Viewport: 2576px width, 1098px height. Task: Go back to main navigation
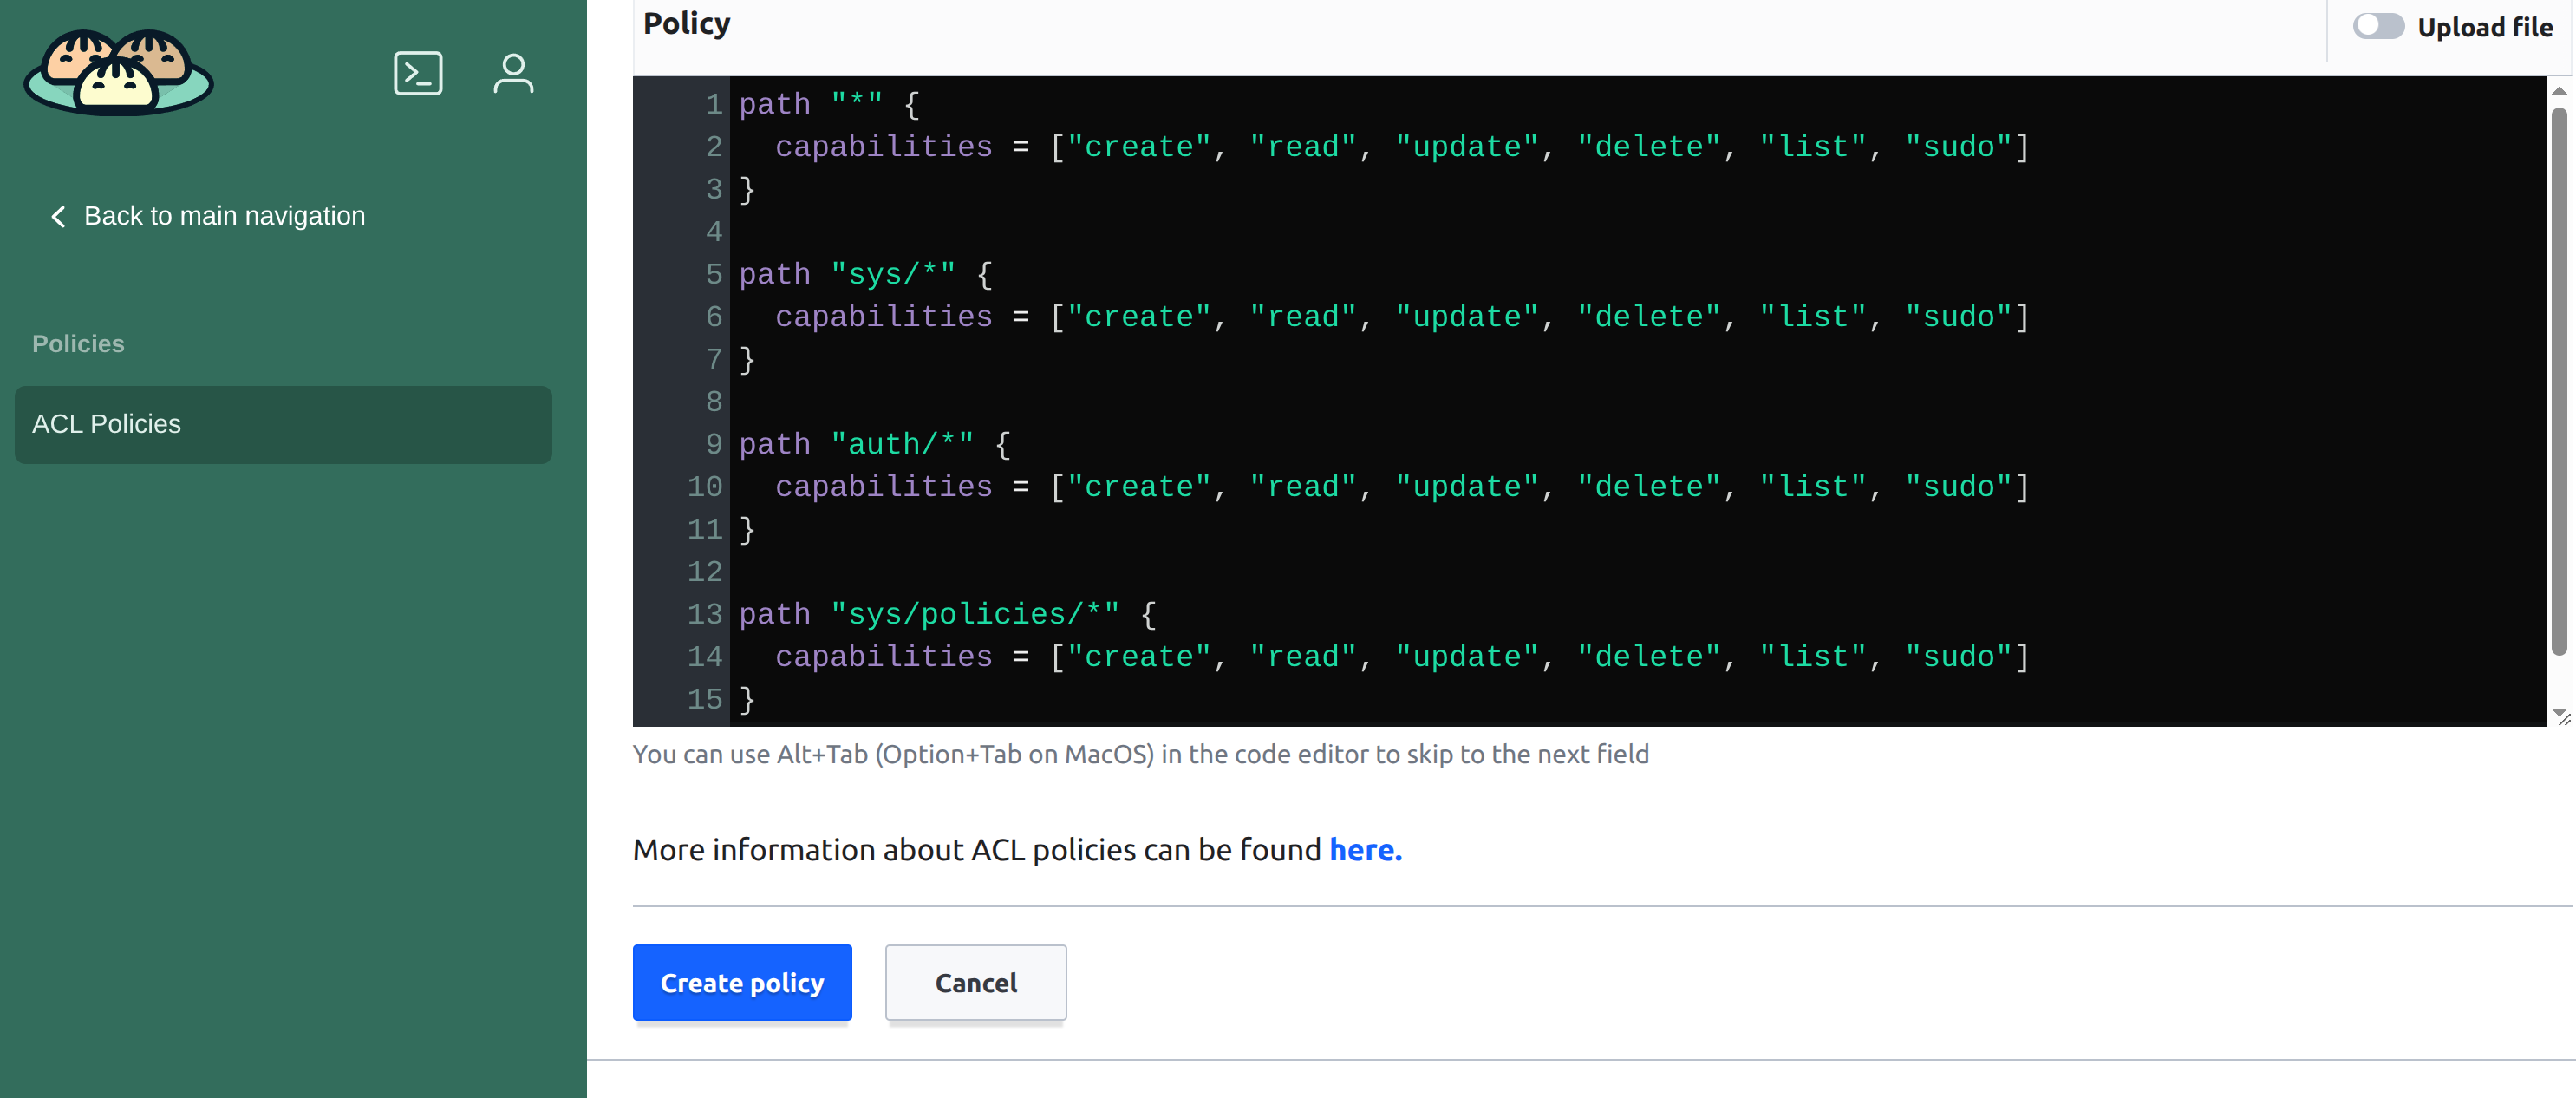tap(224, 216)
